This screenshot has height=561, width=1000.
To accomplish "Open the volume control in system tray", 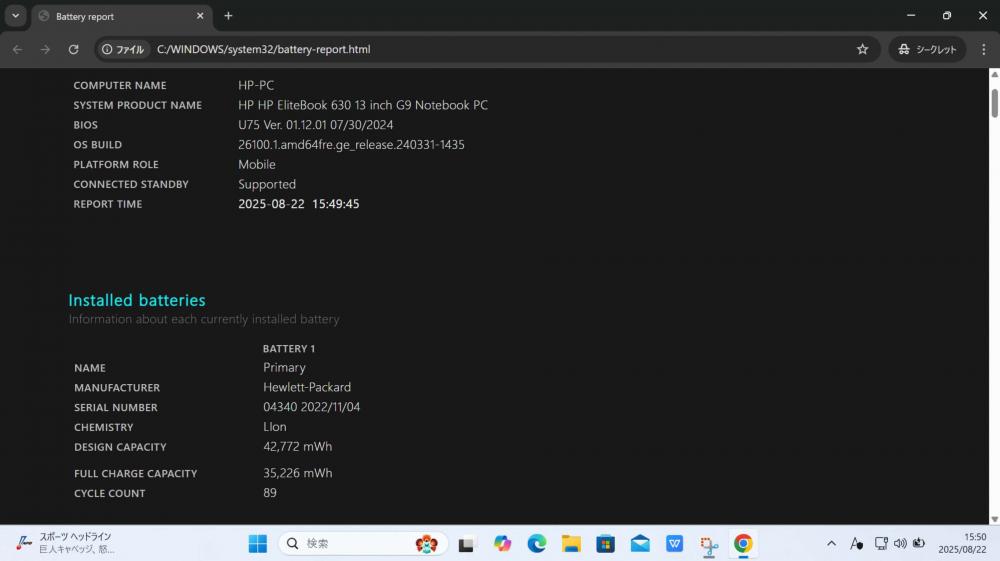I will coord(900,543).
